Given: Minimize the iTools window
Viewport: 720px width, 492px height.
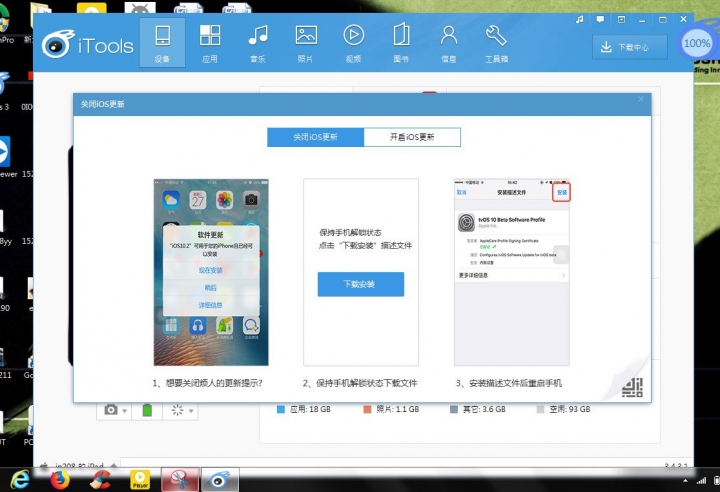Looking at the screenshot, I should click(x=642, y=20).
